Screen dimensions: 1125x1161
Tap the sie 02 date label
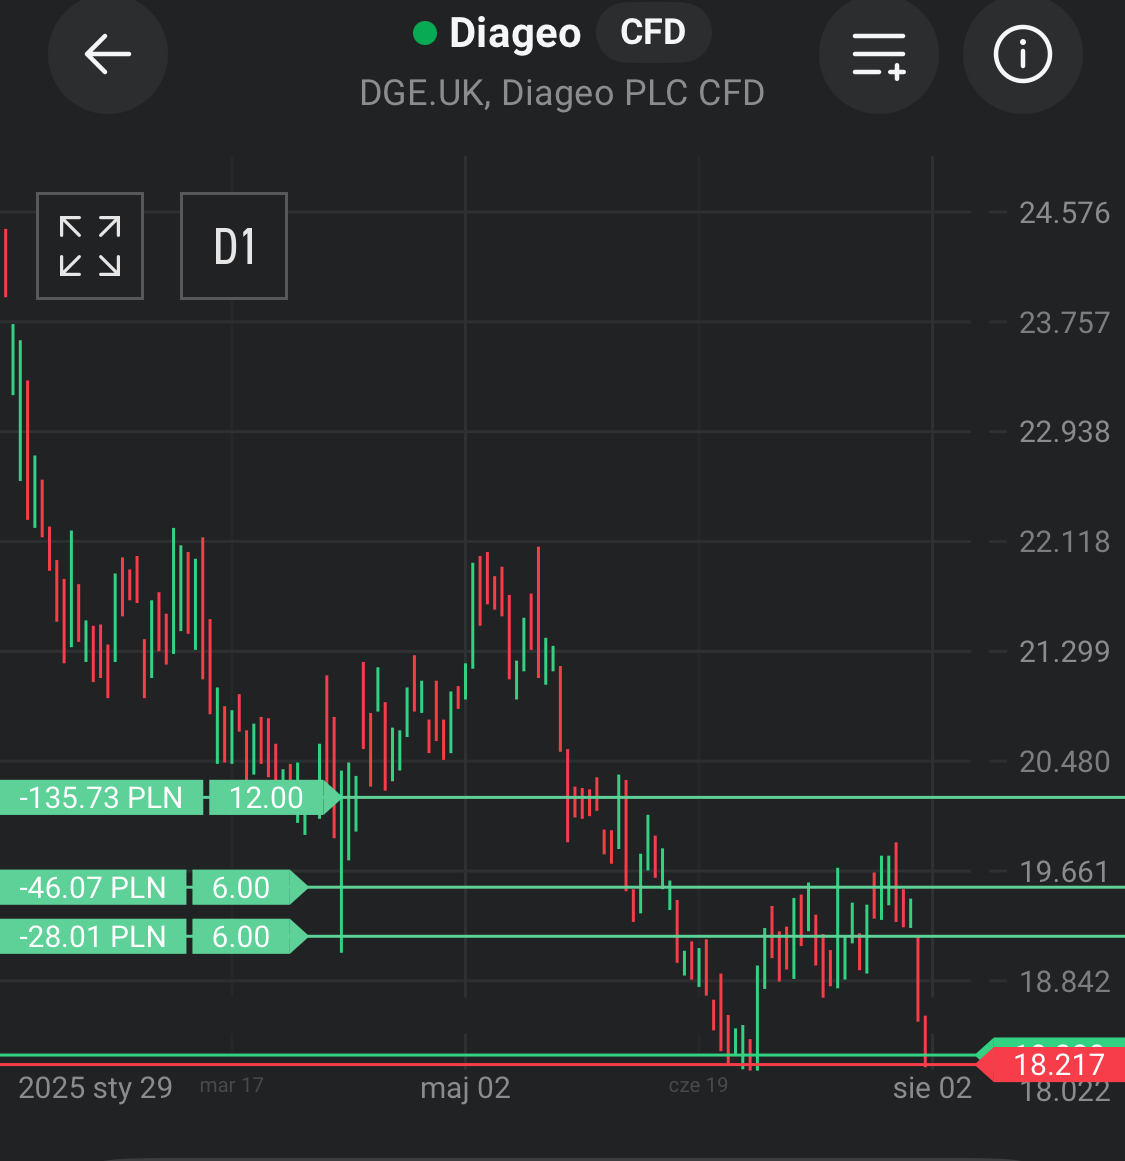coord(932,1088)
